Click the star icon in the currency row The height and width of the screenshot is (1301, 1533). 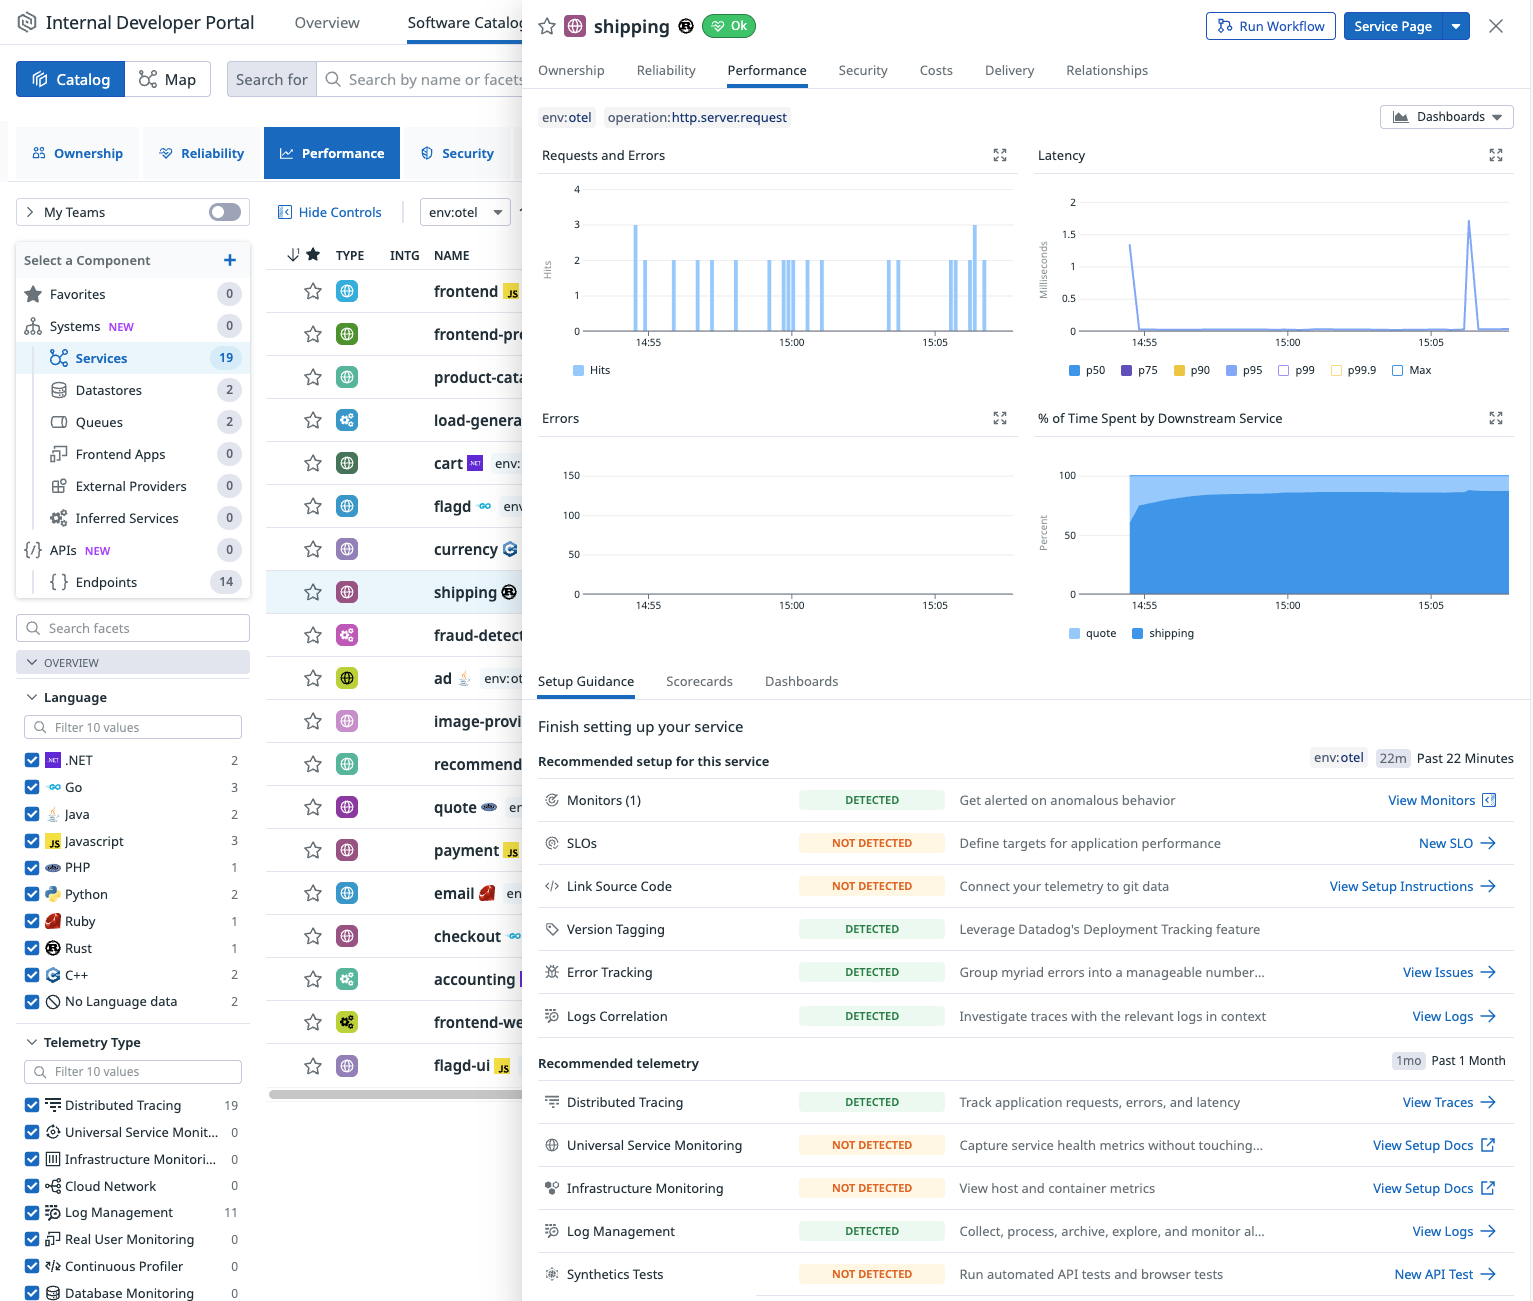(x=313, y=549)
